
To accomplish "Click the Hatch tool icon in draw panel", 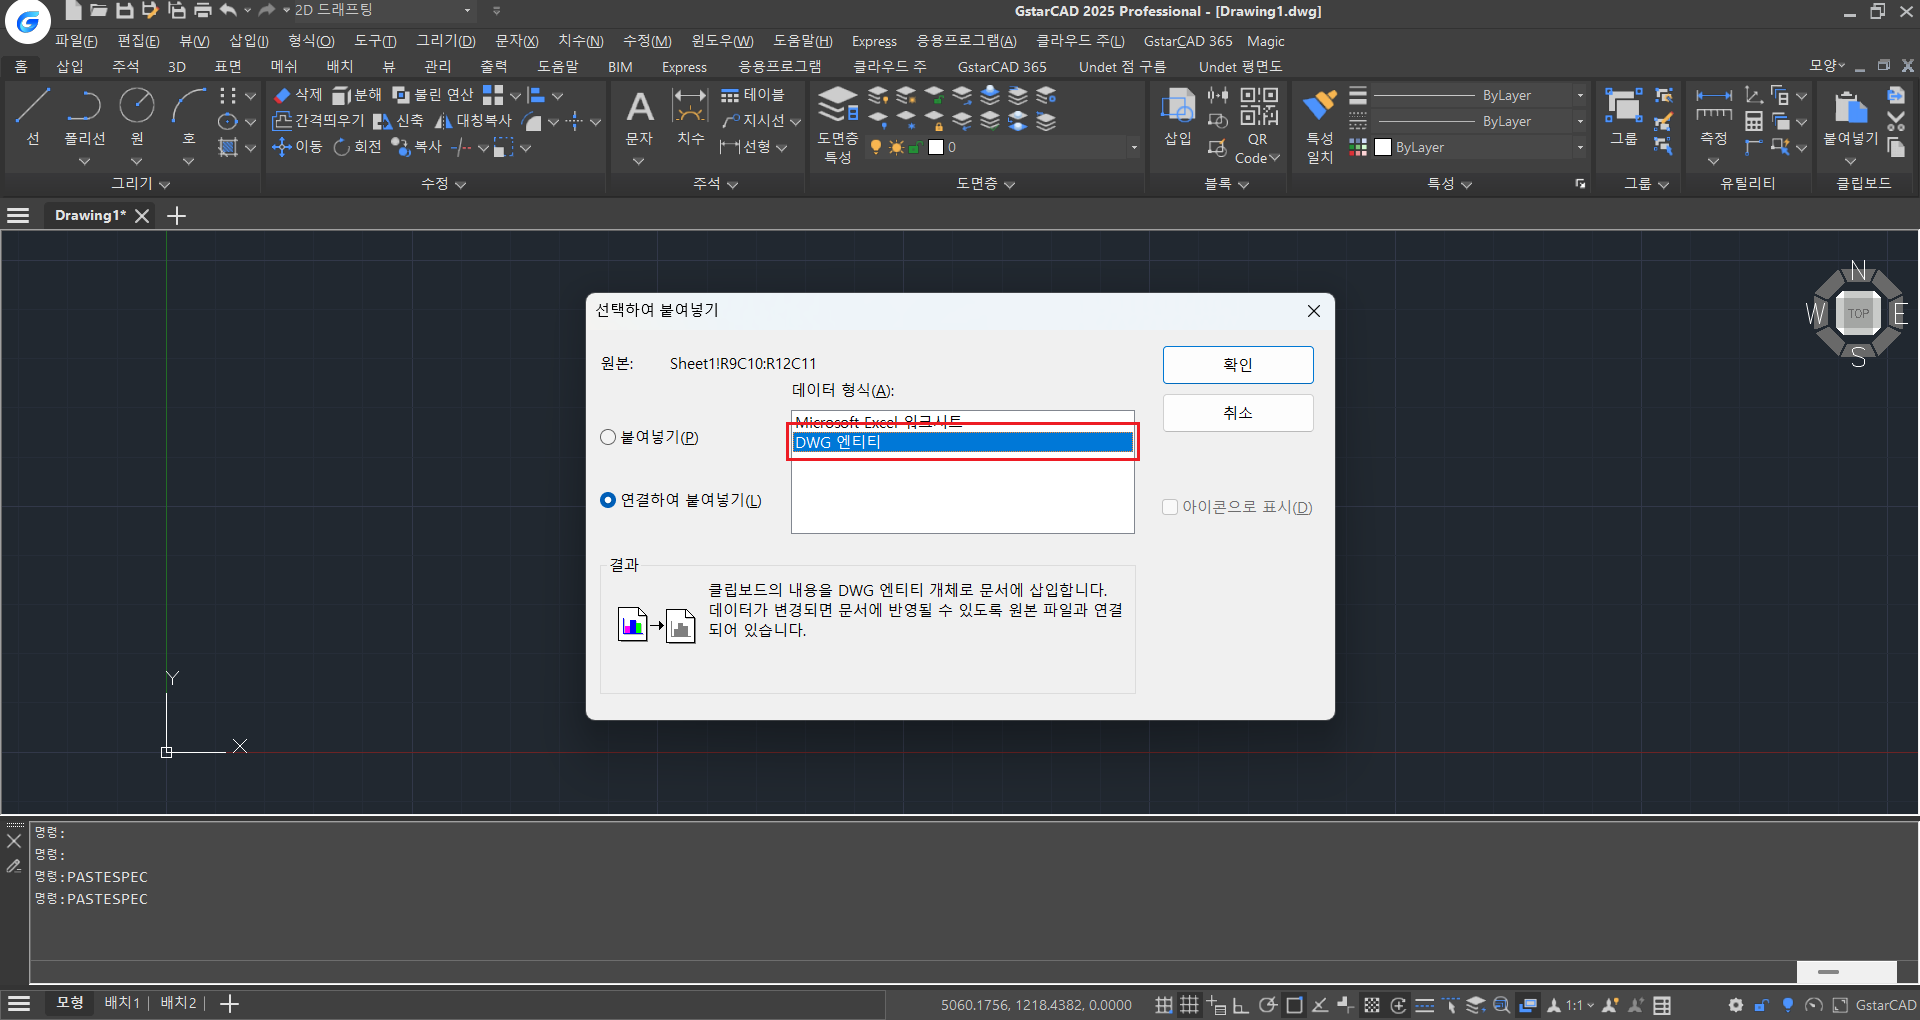I will coord(228,147).
